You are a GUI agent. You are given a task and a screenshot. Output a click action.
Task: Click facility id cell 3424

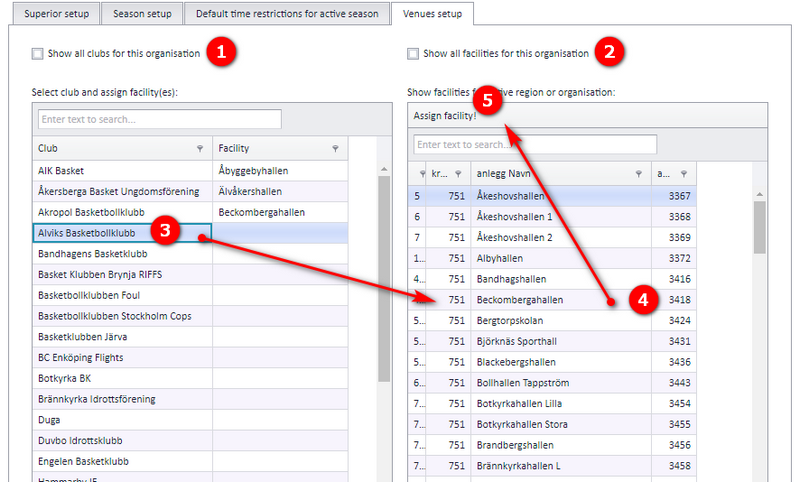[x=674, y=320]
